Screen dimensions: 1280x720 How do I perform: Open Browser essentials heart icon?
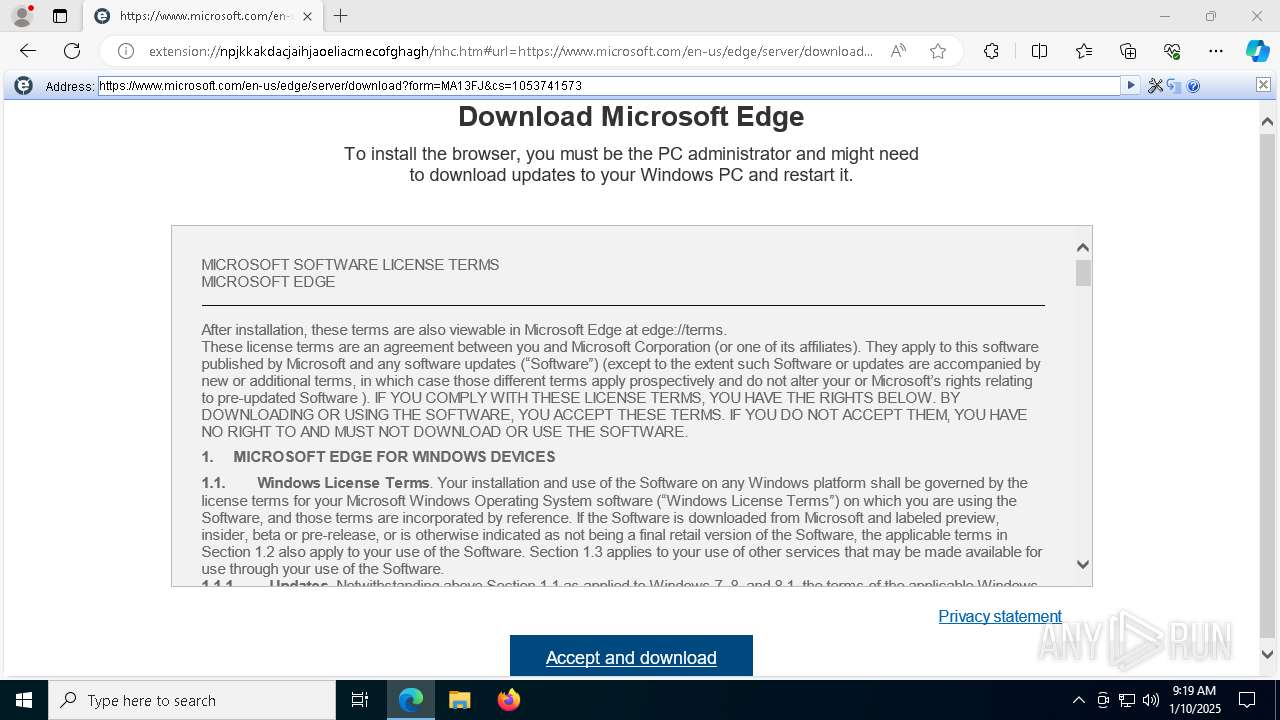pos(1172,51)
